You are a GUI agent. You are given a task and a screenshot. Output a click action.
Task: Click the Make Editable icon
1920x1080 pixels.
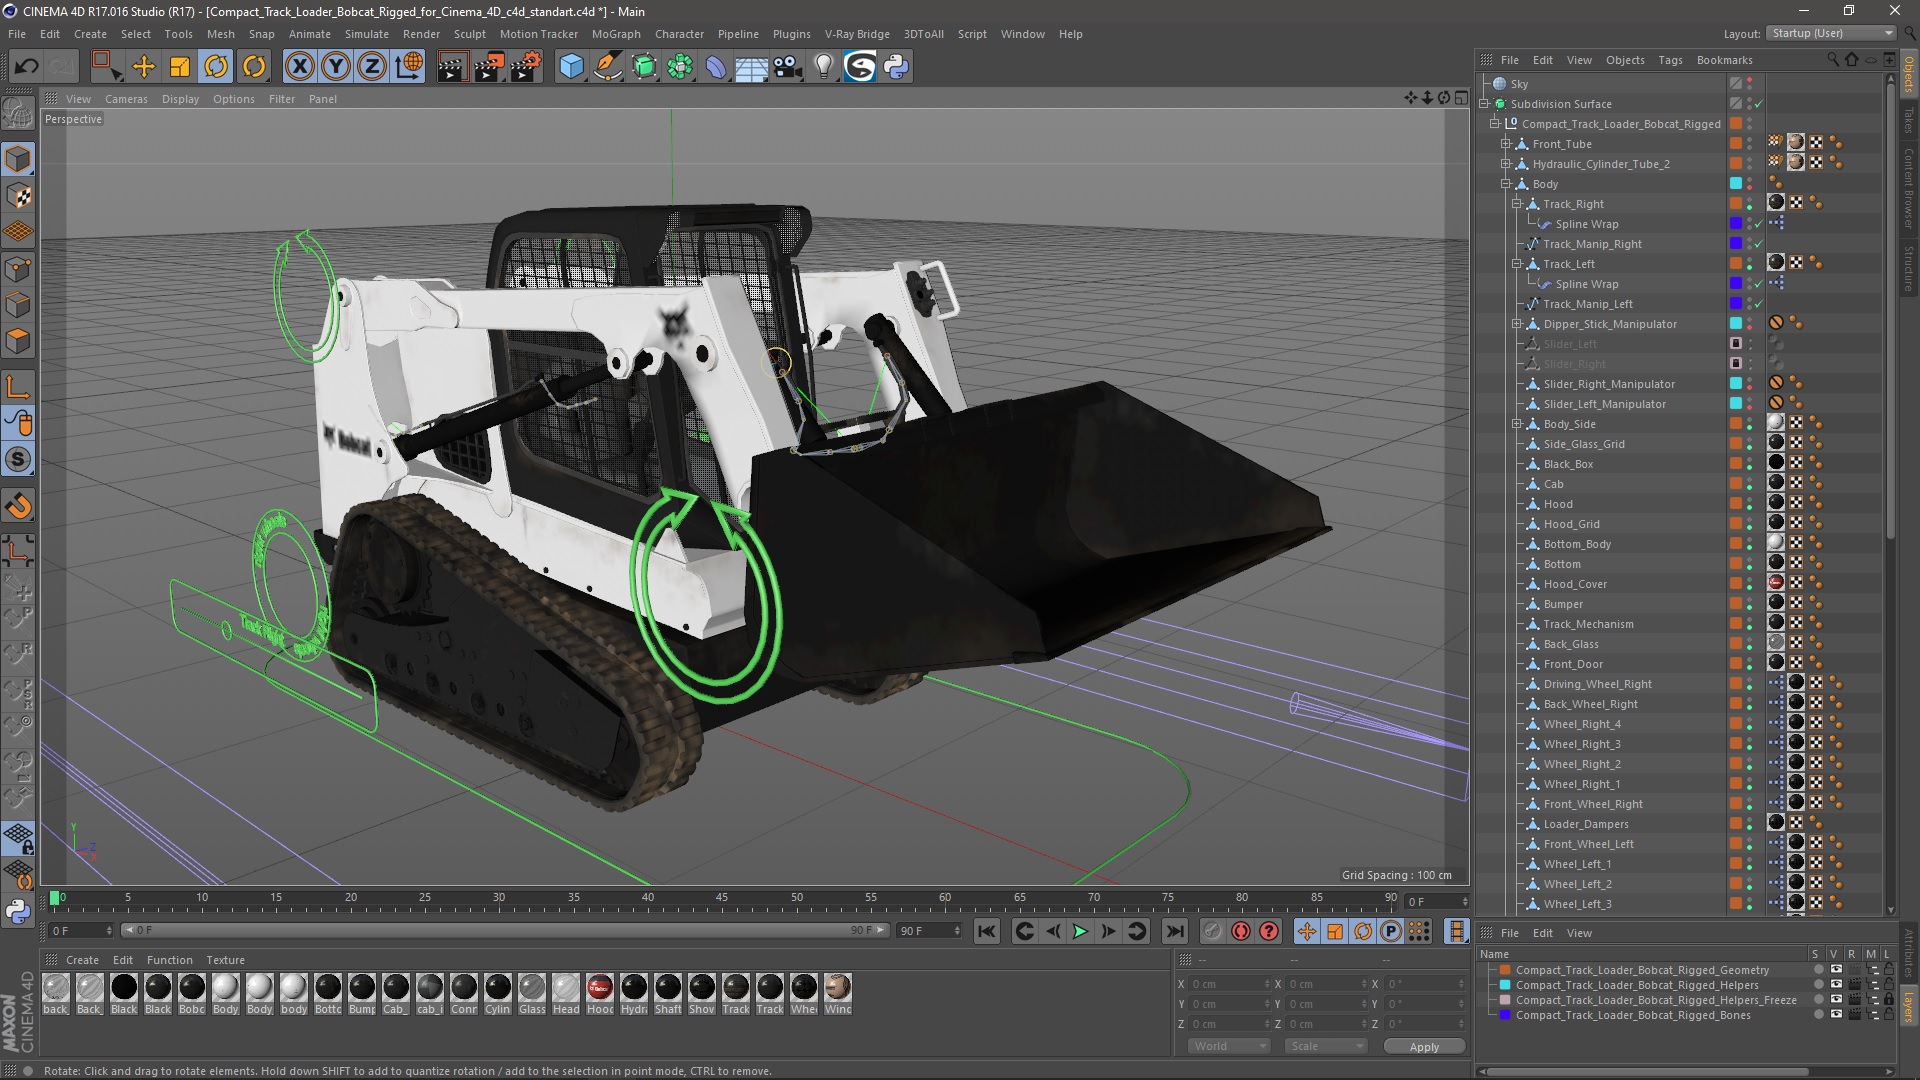(x=18, y=113)
